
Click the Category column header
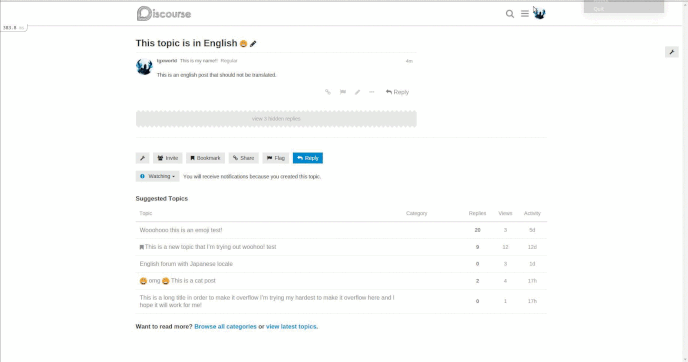click(x=416, y=213)
